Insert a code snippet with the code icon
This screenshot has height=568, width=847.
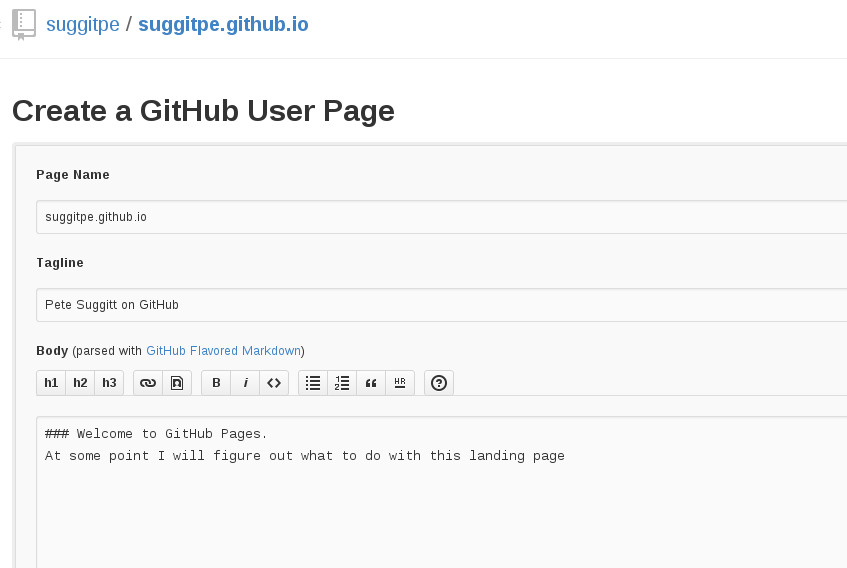274,383
